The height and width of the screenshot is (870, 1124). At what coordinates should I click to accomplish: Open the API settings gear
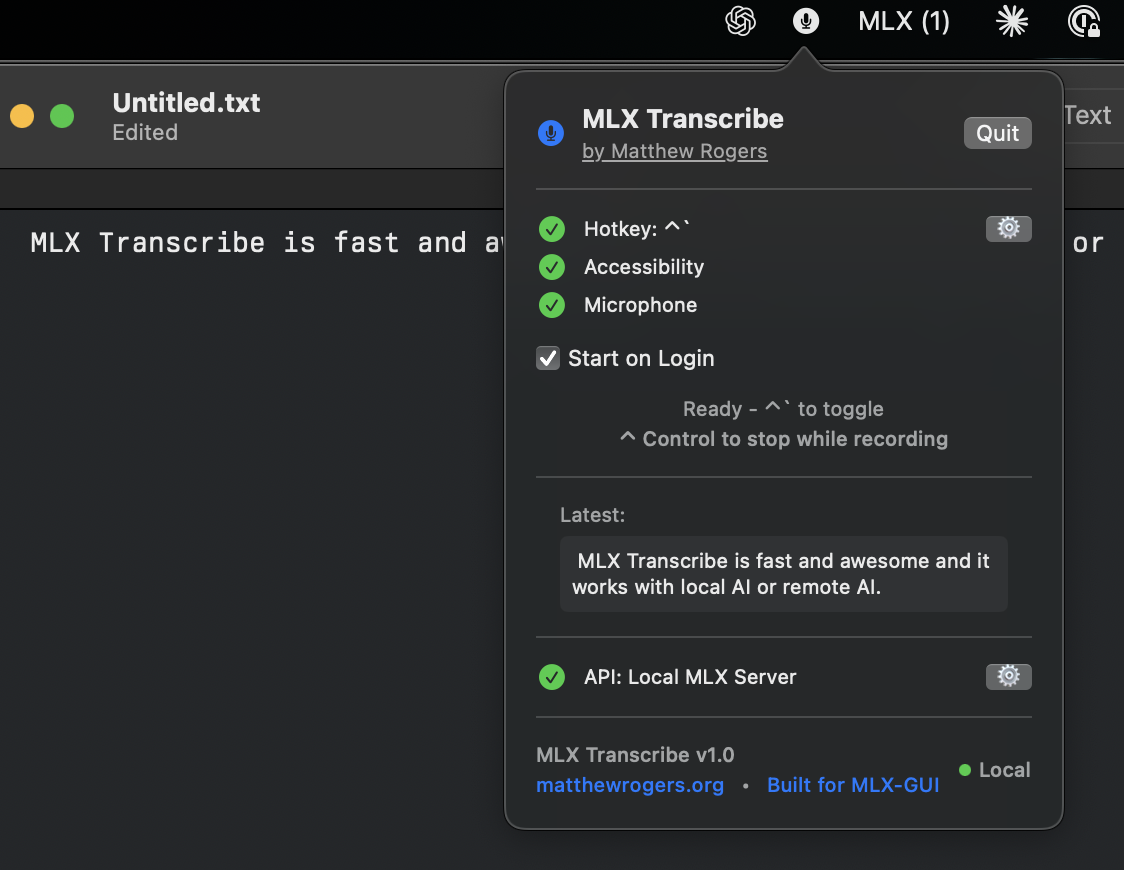(1008, 676)
